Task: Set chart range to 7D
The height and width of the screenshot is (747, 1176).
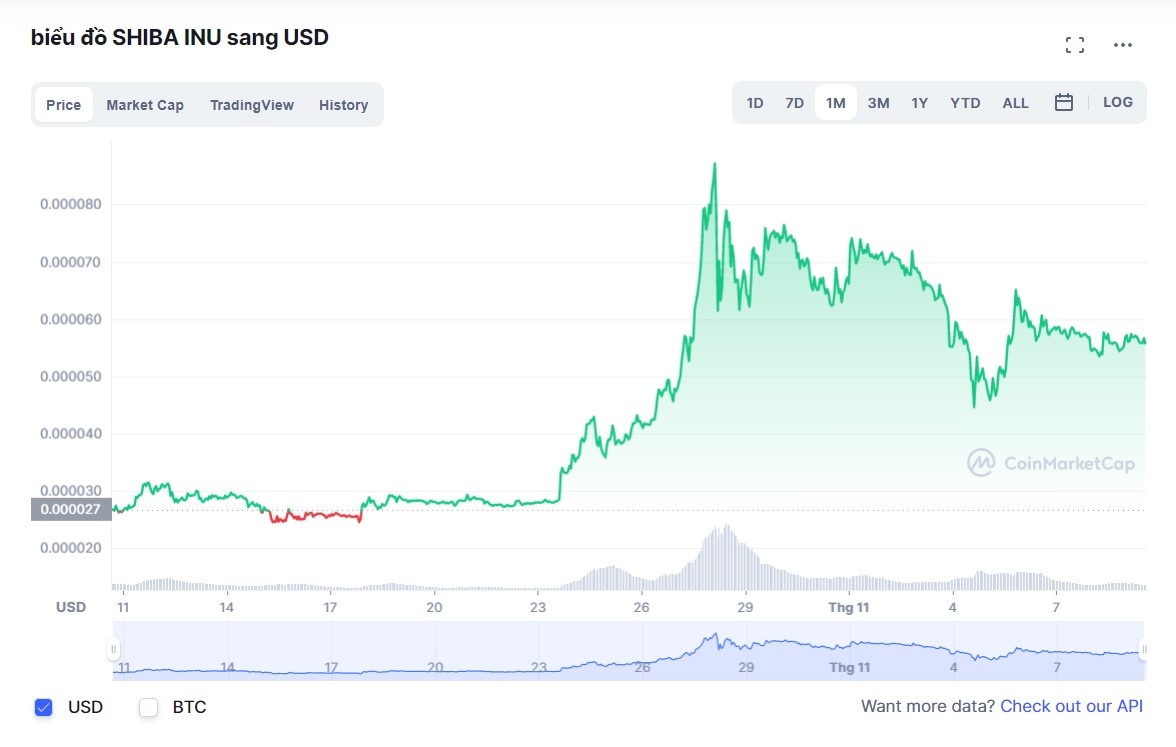Action: pyautogui.click(x=794, y=103)
